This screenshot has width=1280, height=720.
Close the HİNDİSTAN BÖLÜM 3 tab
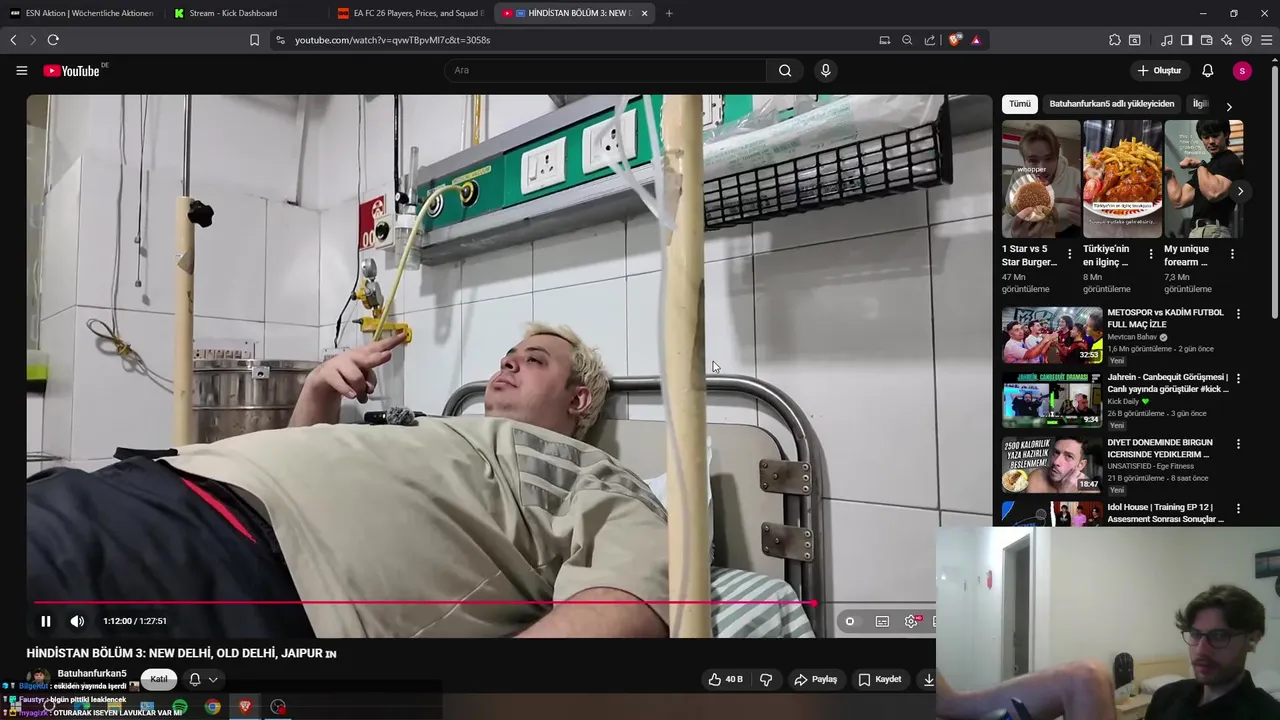pos(644,13)
